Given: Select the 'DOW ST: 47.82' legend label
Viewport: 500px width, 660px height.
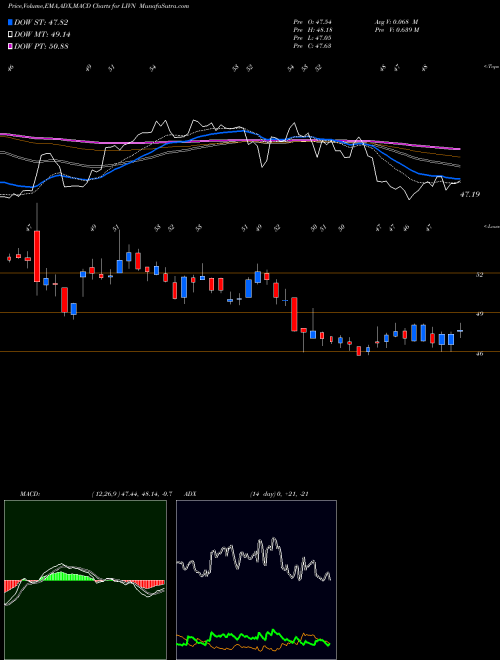Looking at the screenshot, I should [x=41, y=23].
